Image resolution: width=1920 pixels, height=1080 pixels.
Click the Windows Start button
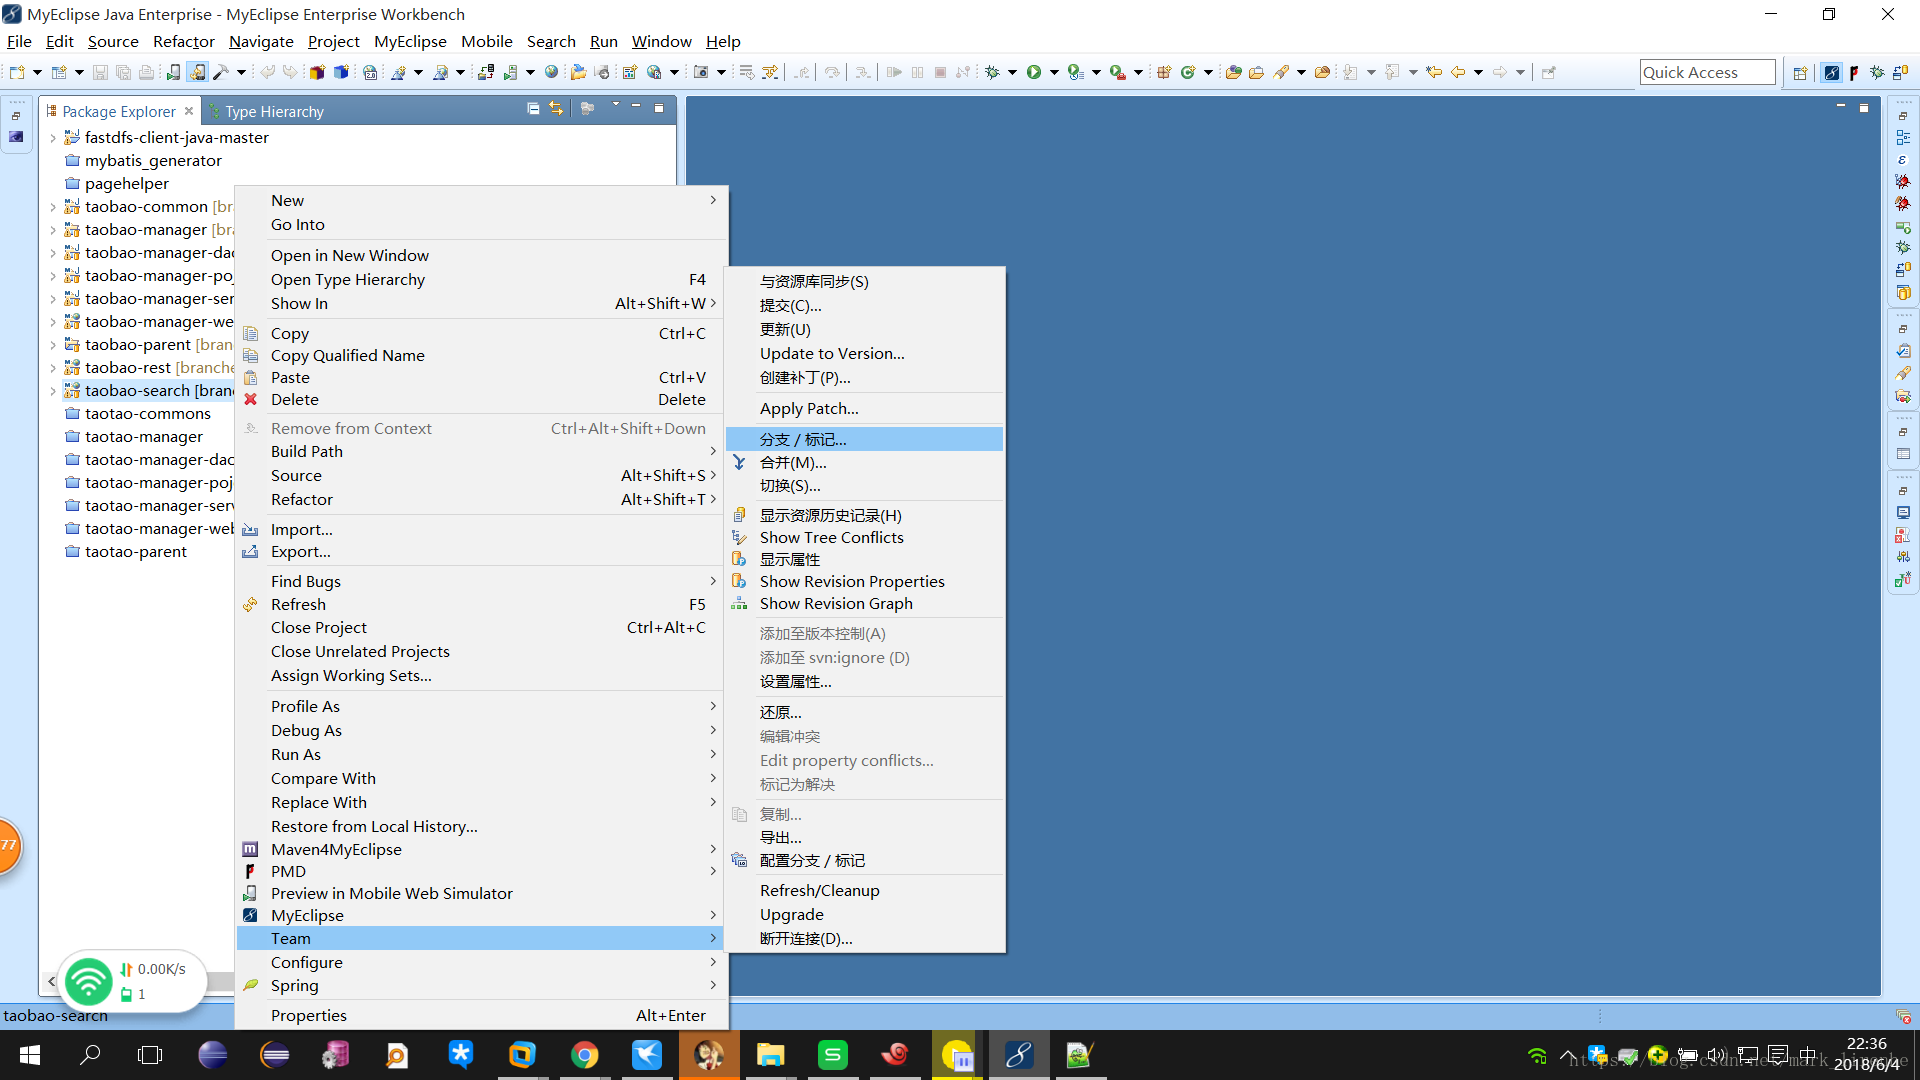point(30,1055)
